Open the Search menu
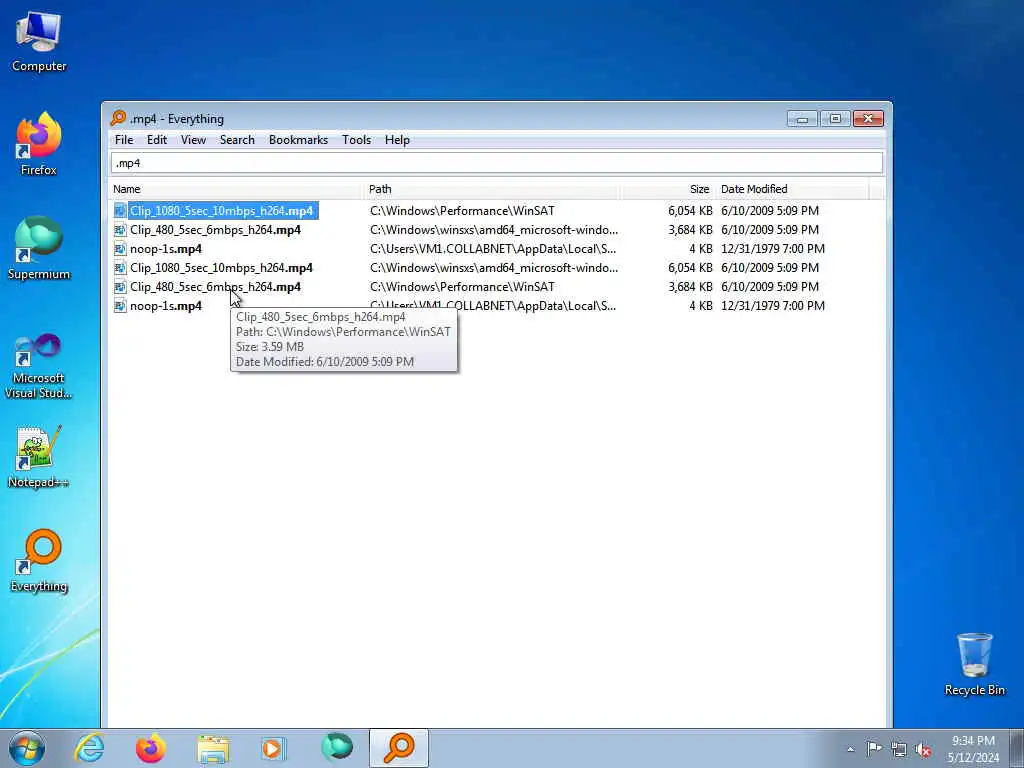The height and width of the screenshot is (768, 1024). [237, 140]
